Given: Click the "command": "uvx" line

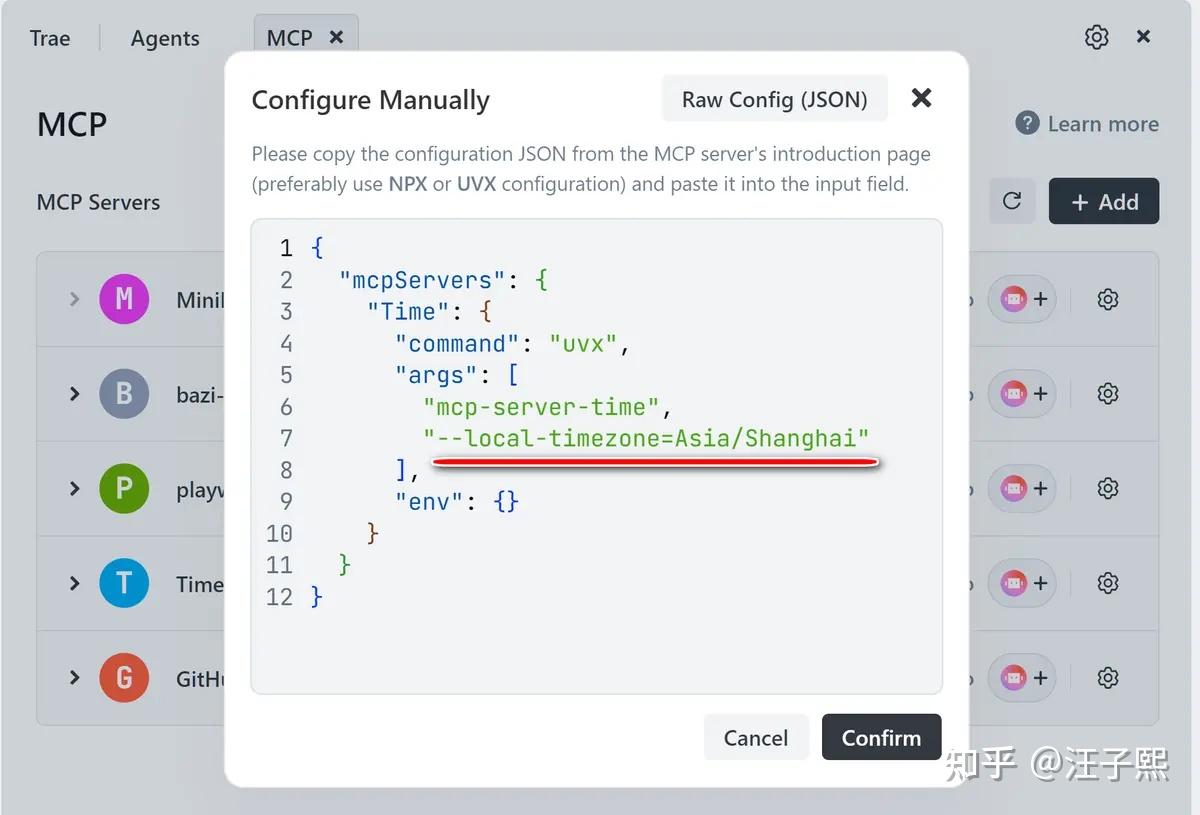Looking at the screenshot, I should pyautogui.click(x=513, y=344).
